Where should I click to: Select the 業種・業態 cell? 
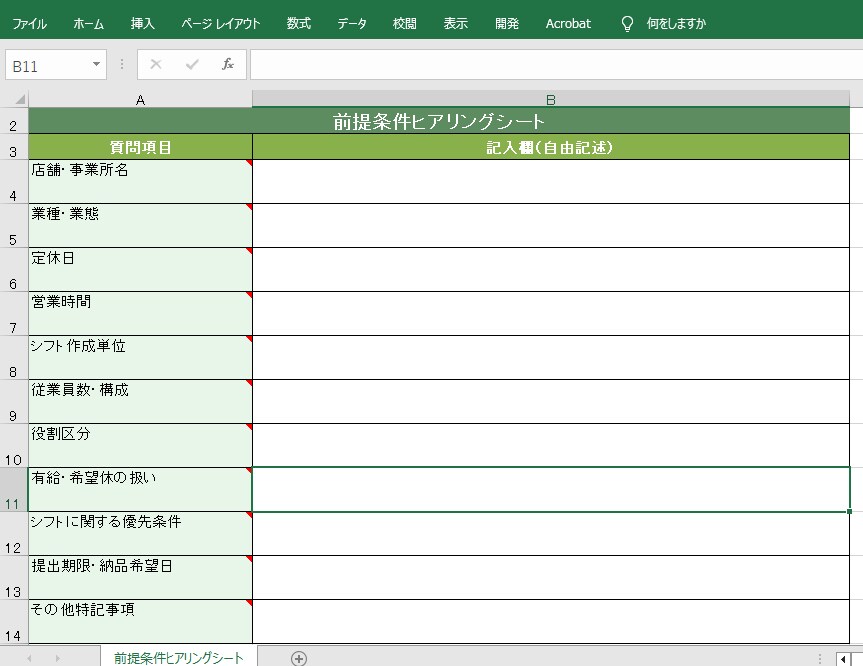140,226
